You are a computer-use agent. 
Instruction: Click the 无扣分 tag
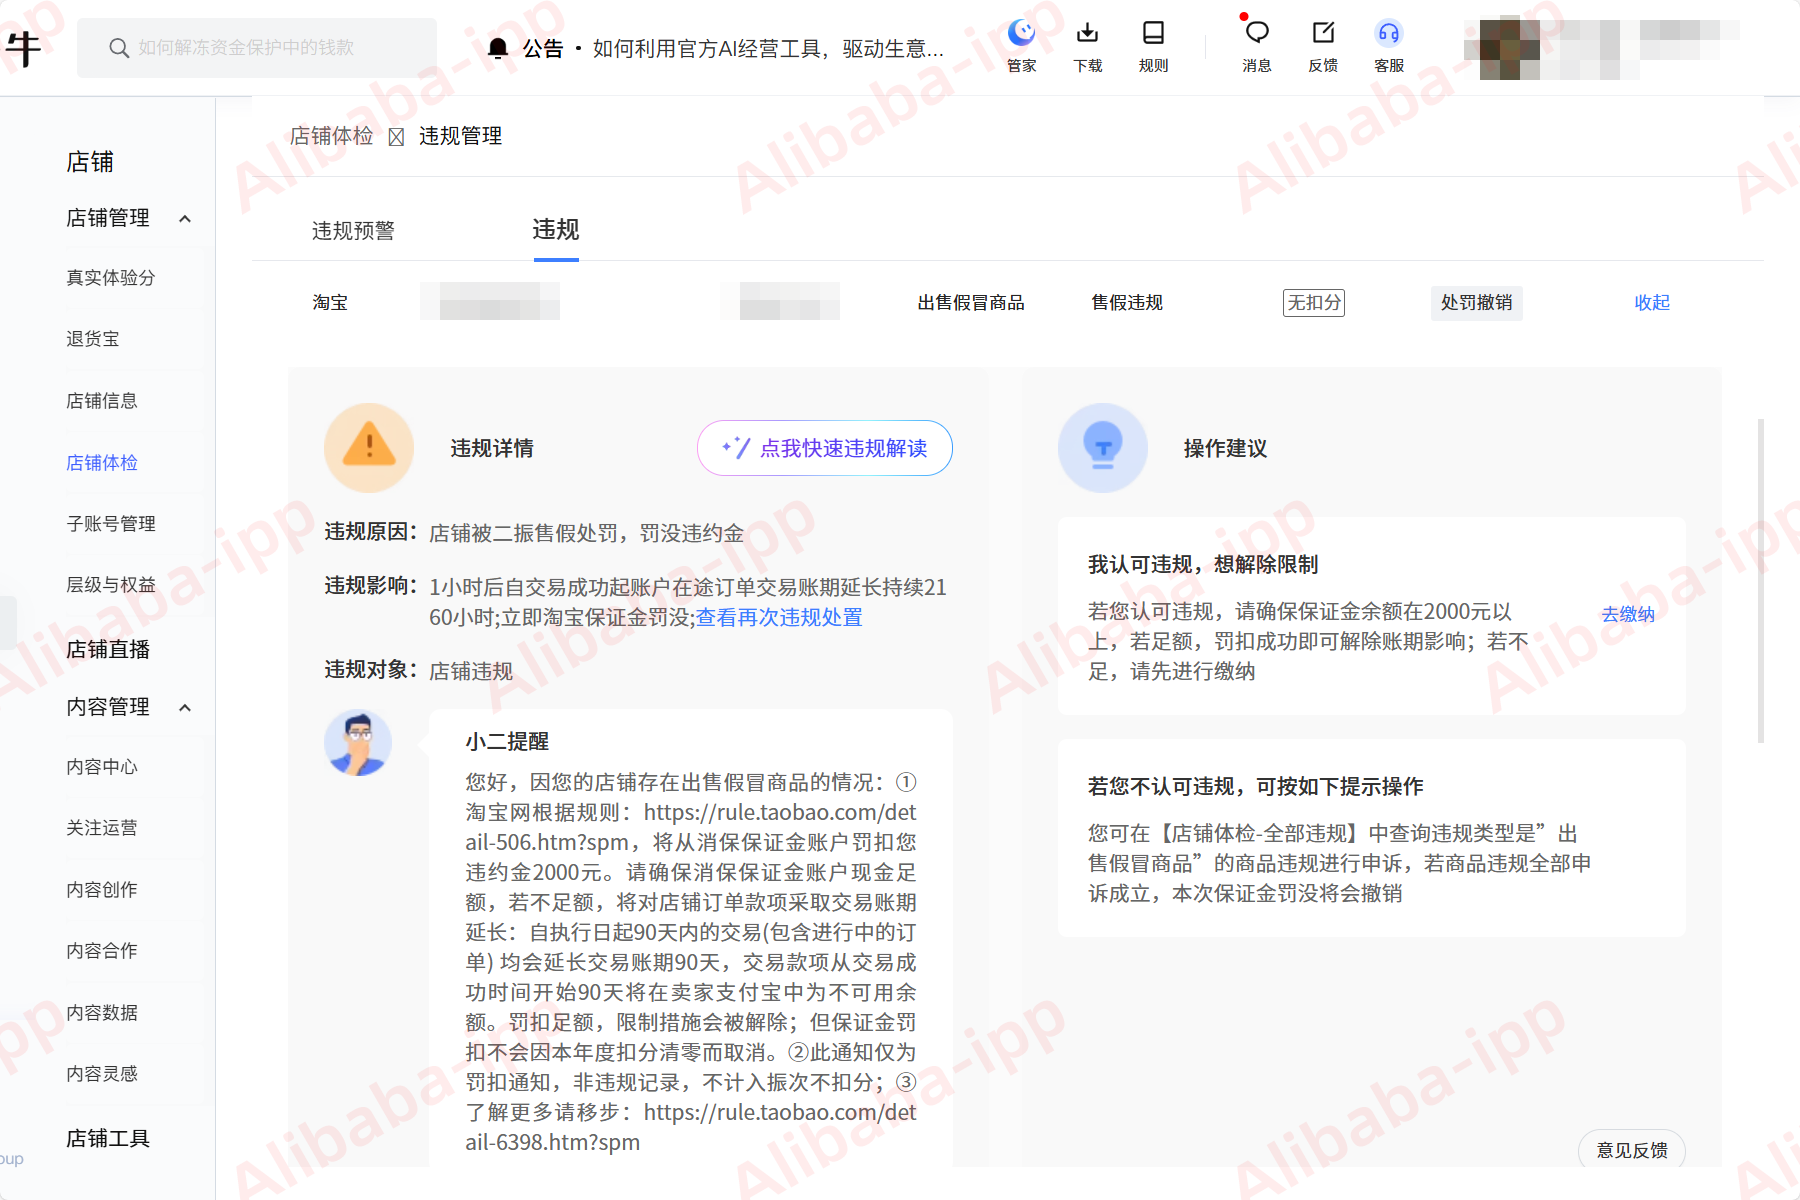coord(1314,302)
